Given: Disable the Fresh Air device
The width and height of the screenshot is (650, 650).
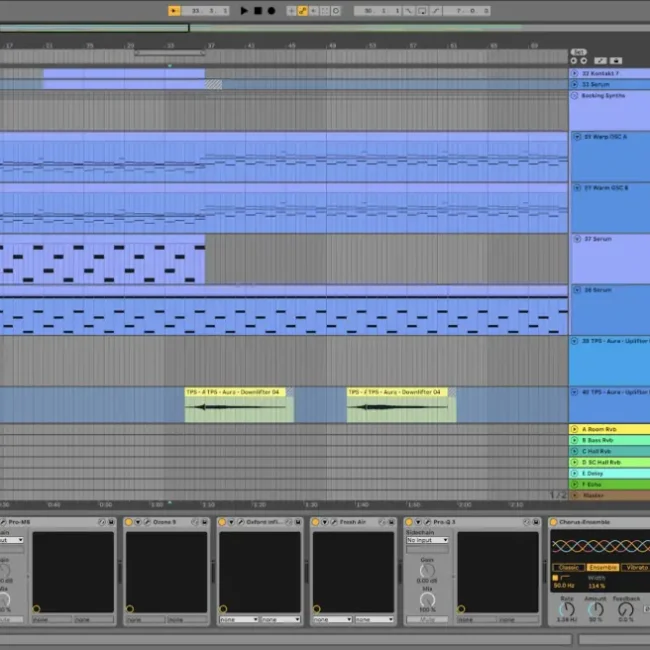Looking at the screenshot, I should [x=316, y=522].
